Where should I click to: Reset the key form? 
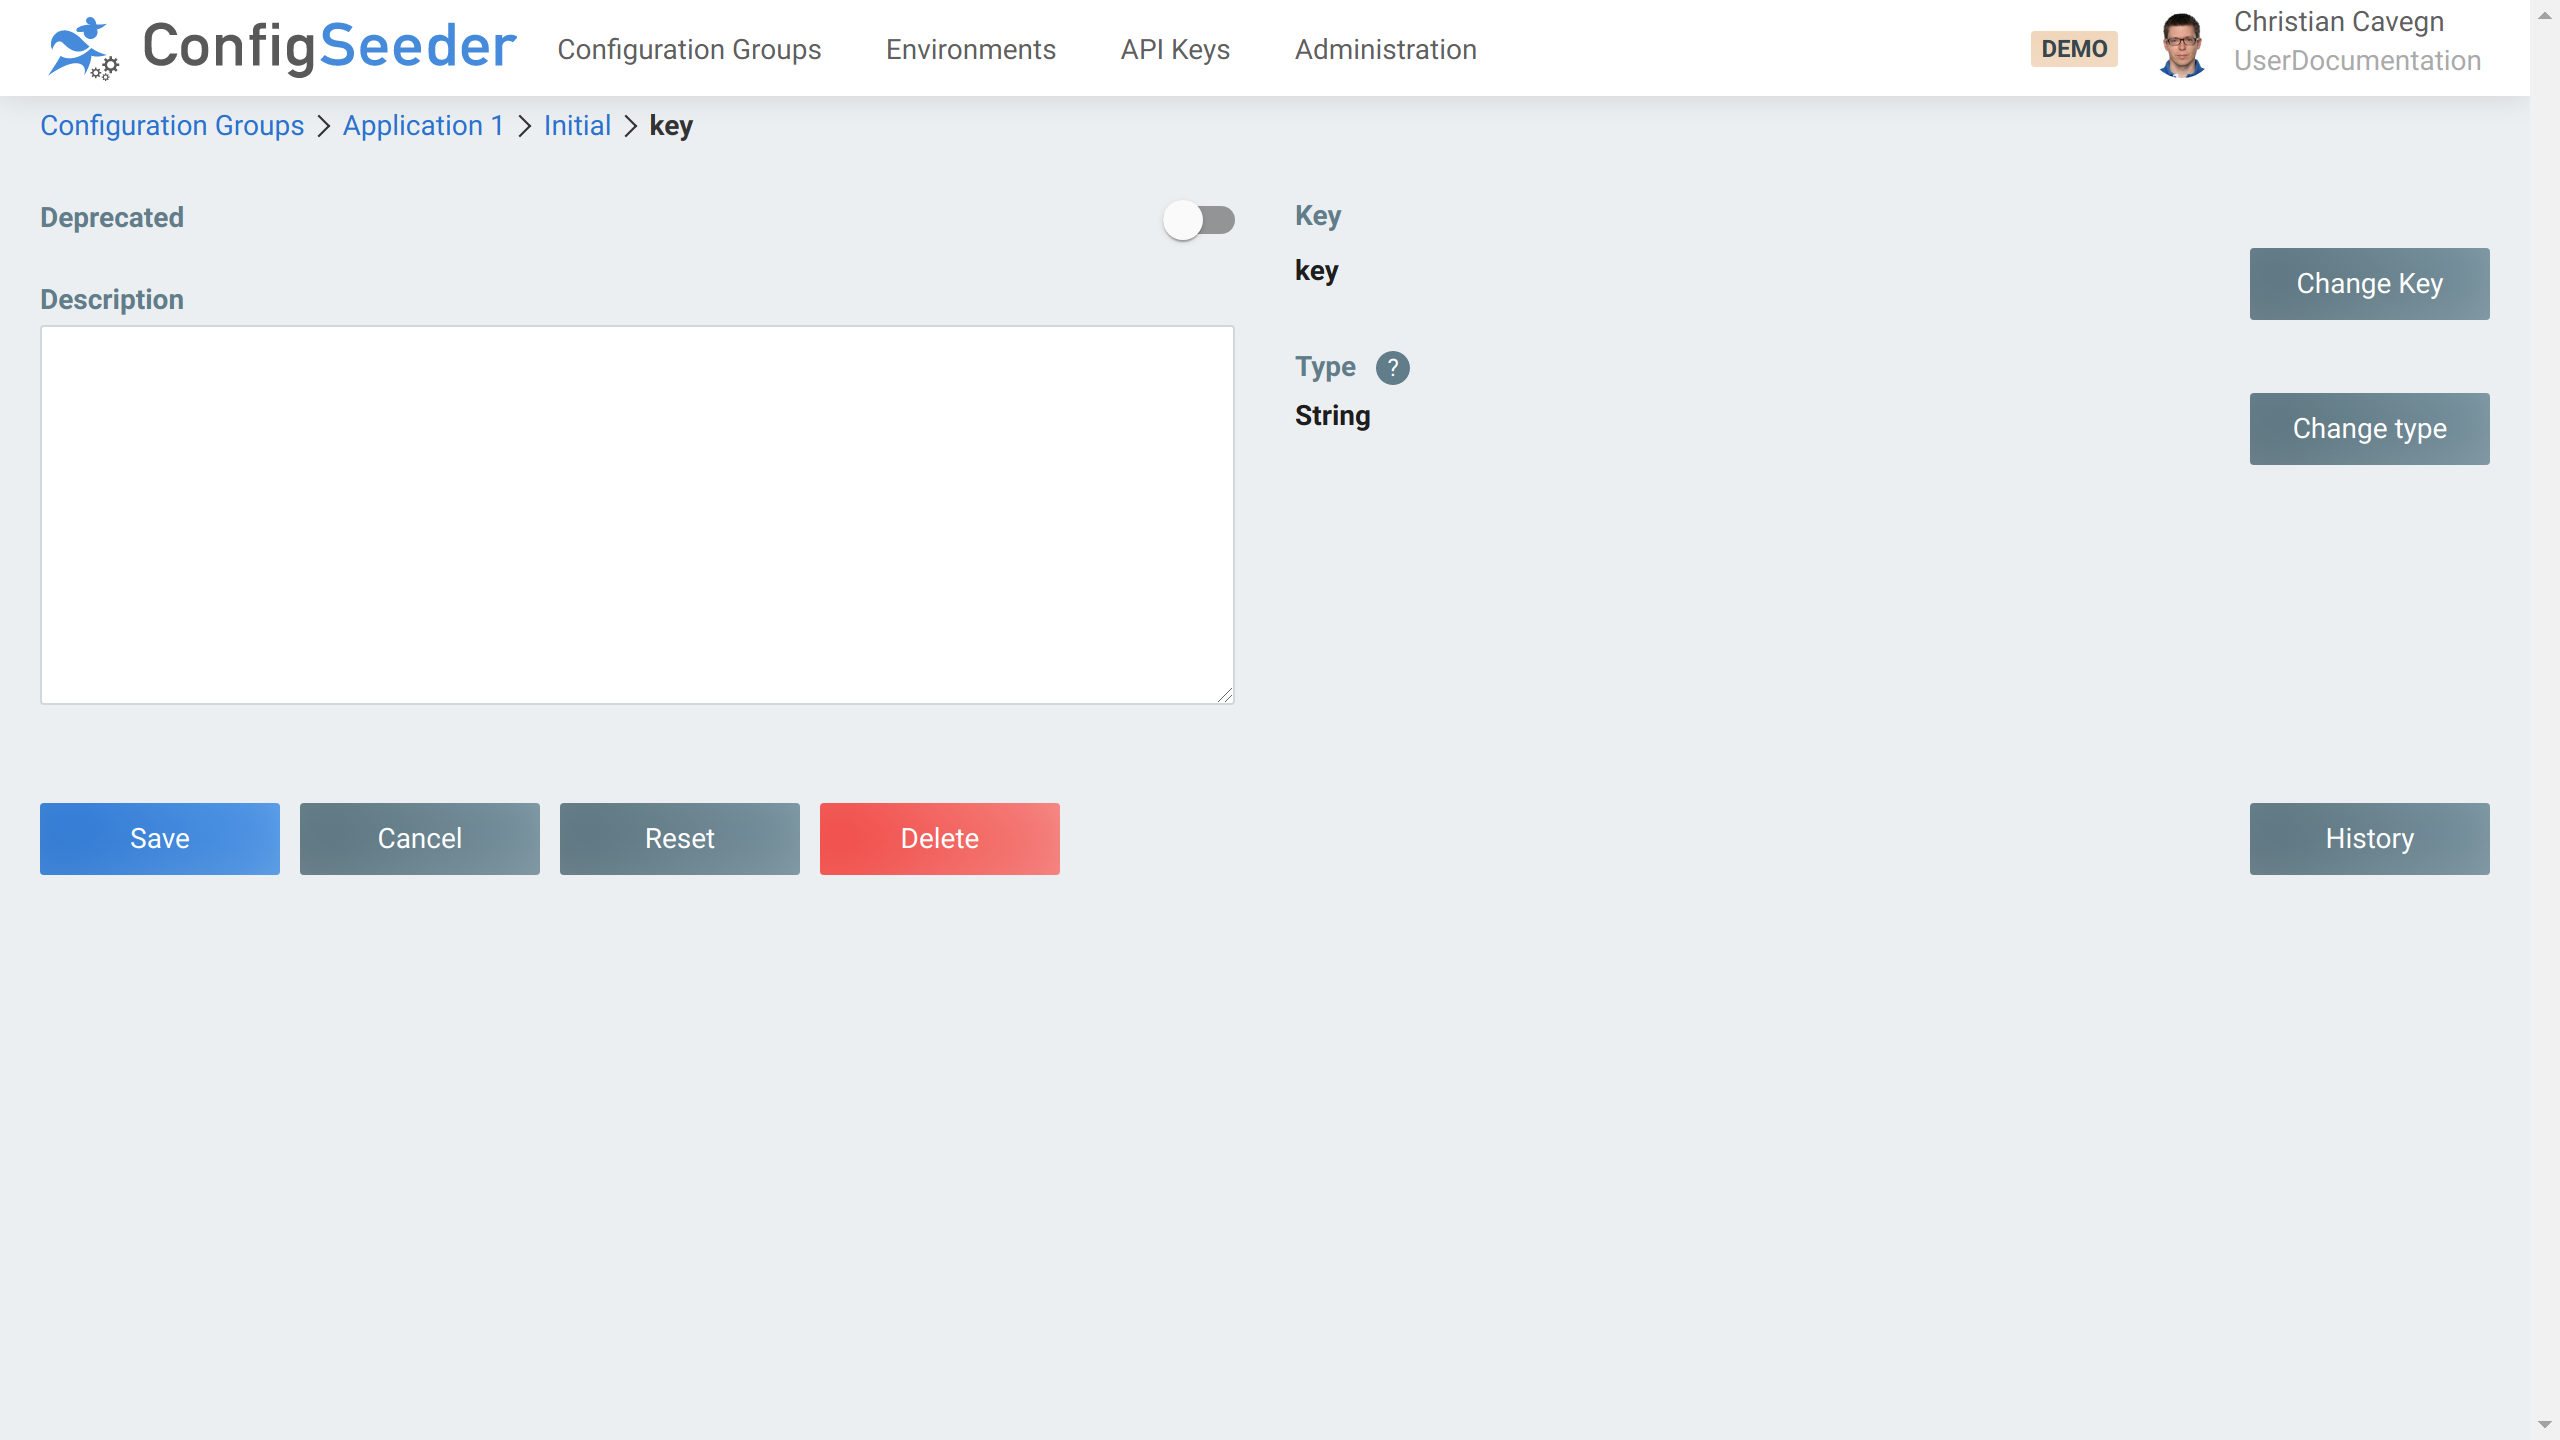tap(679, 838)
